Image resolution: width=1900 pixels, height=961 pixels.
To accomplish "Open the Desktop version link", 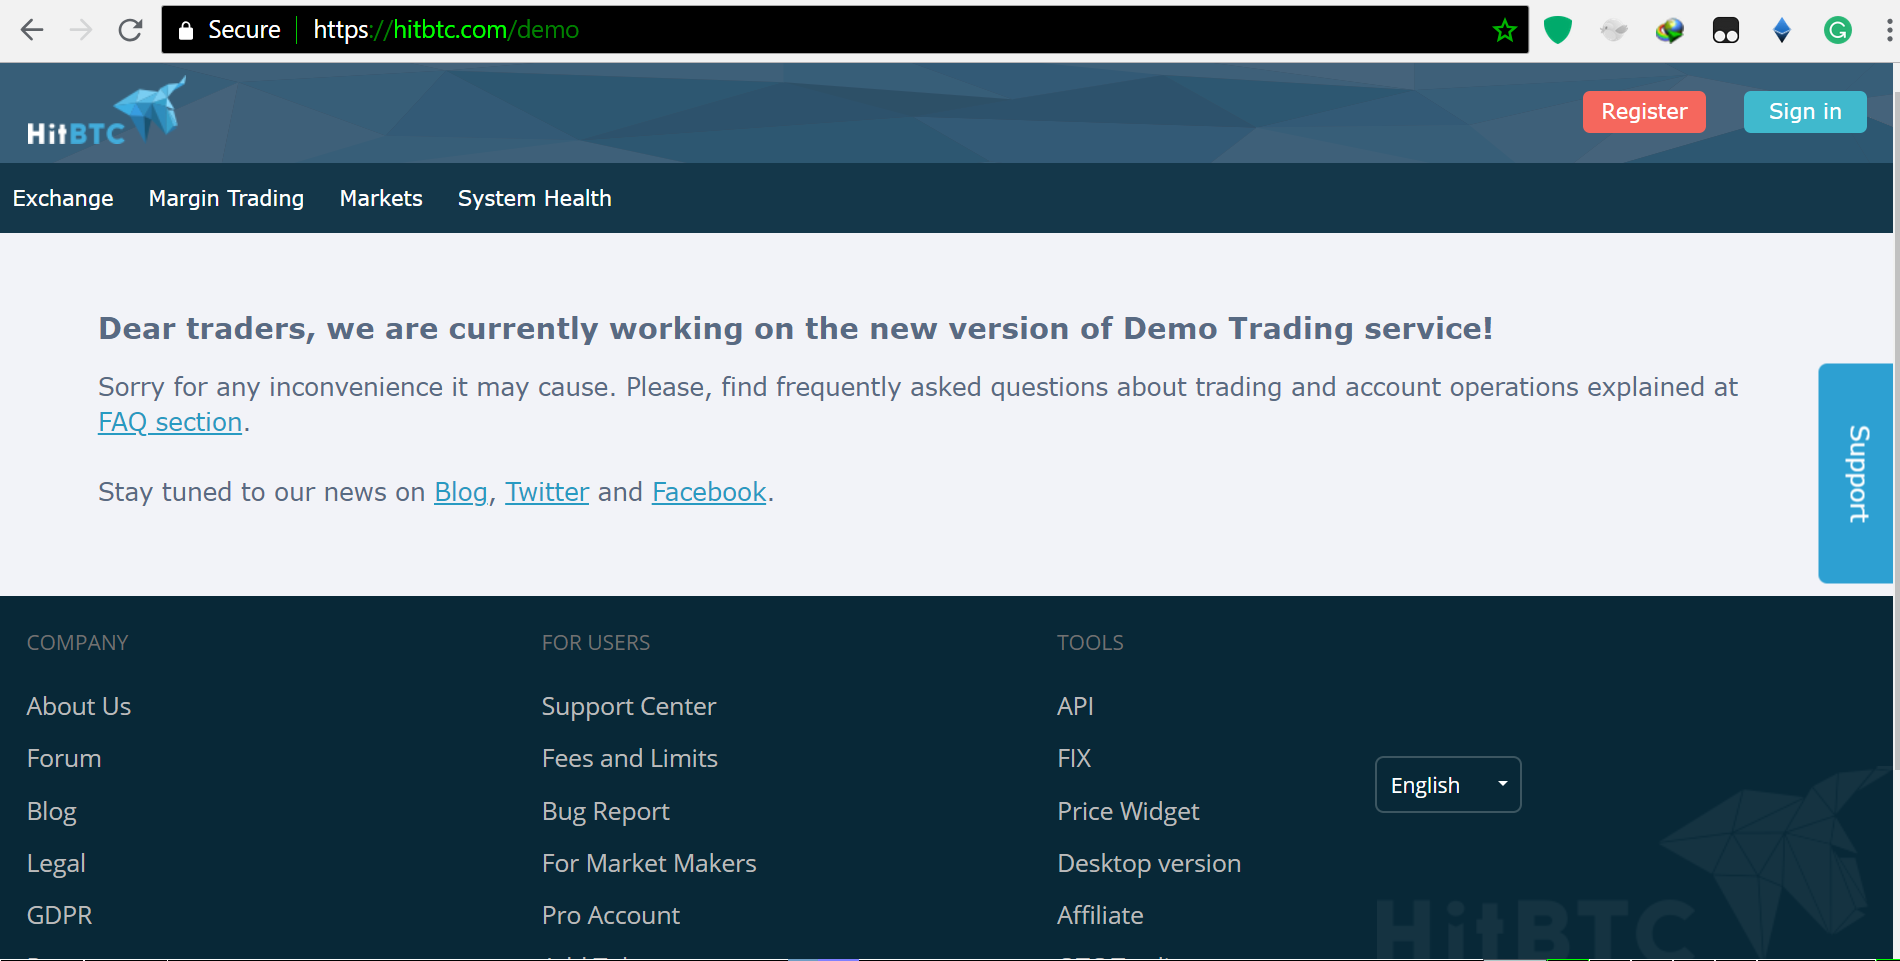I will 1149,863.
